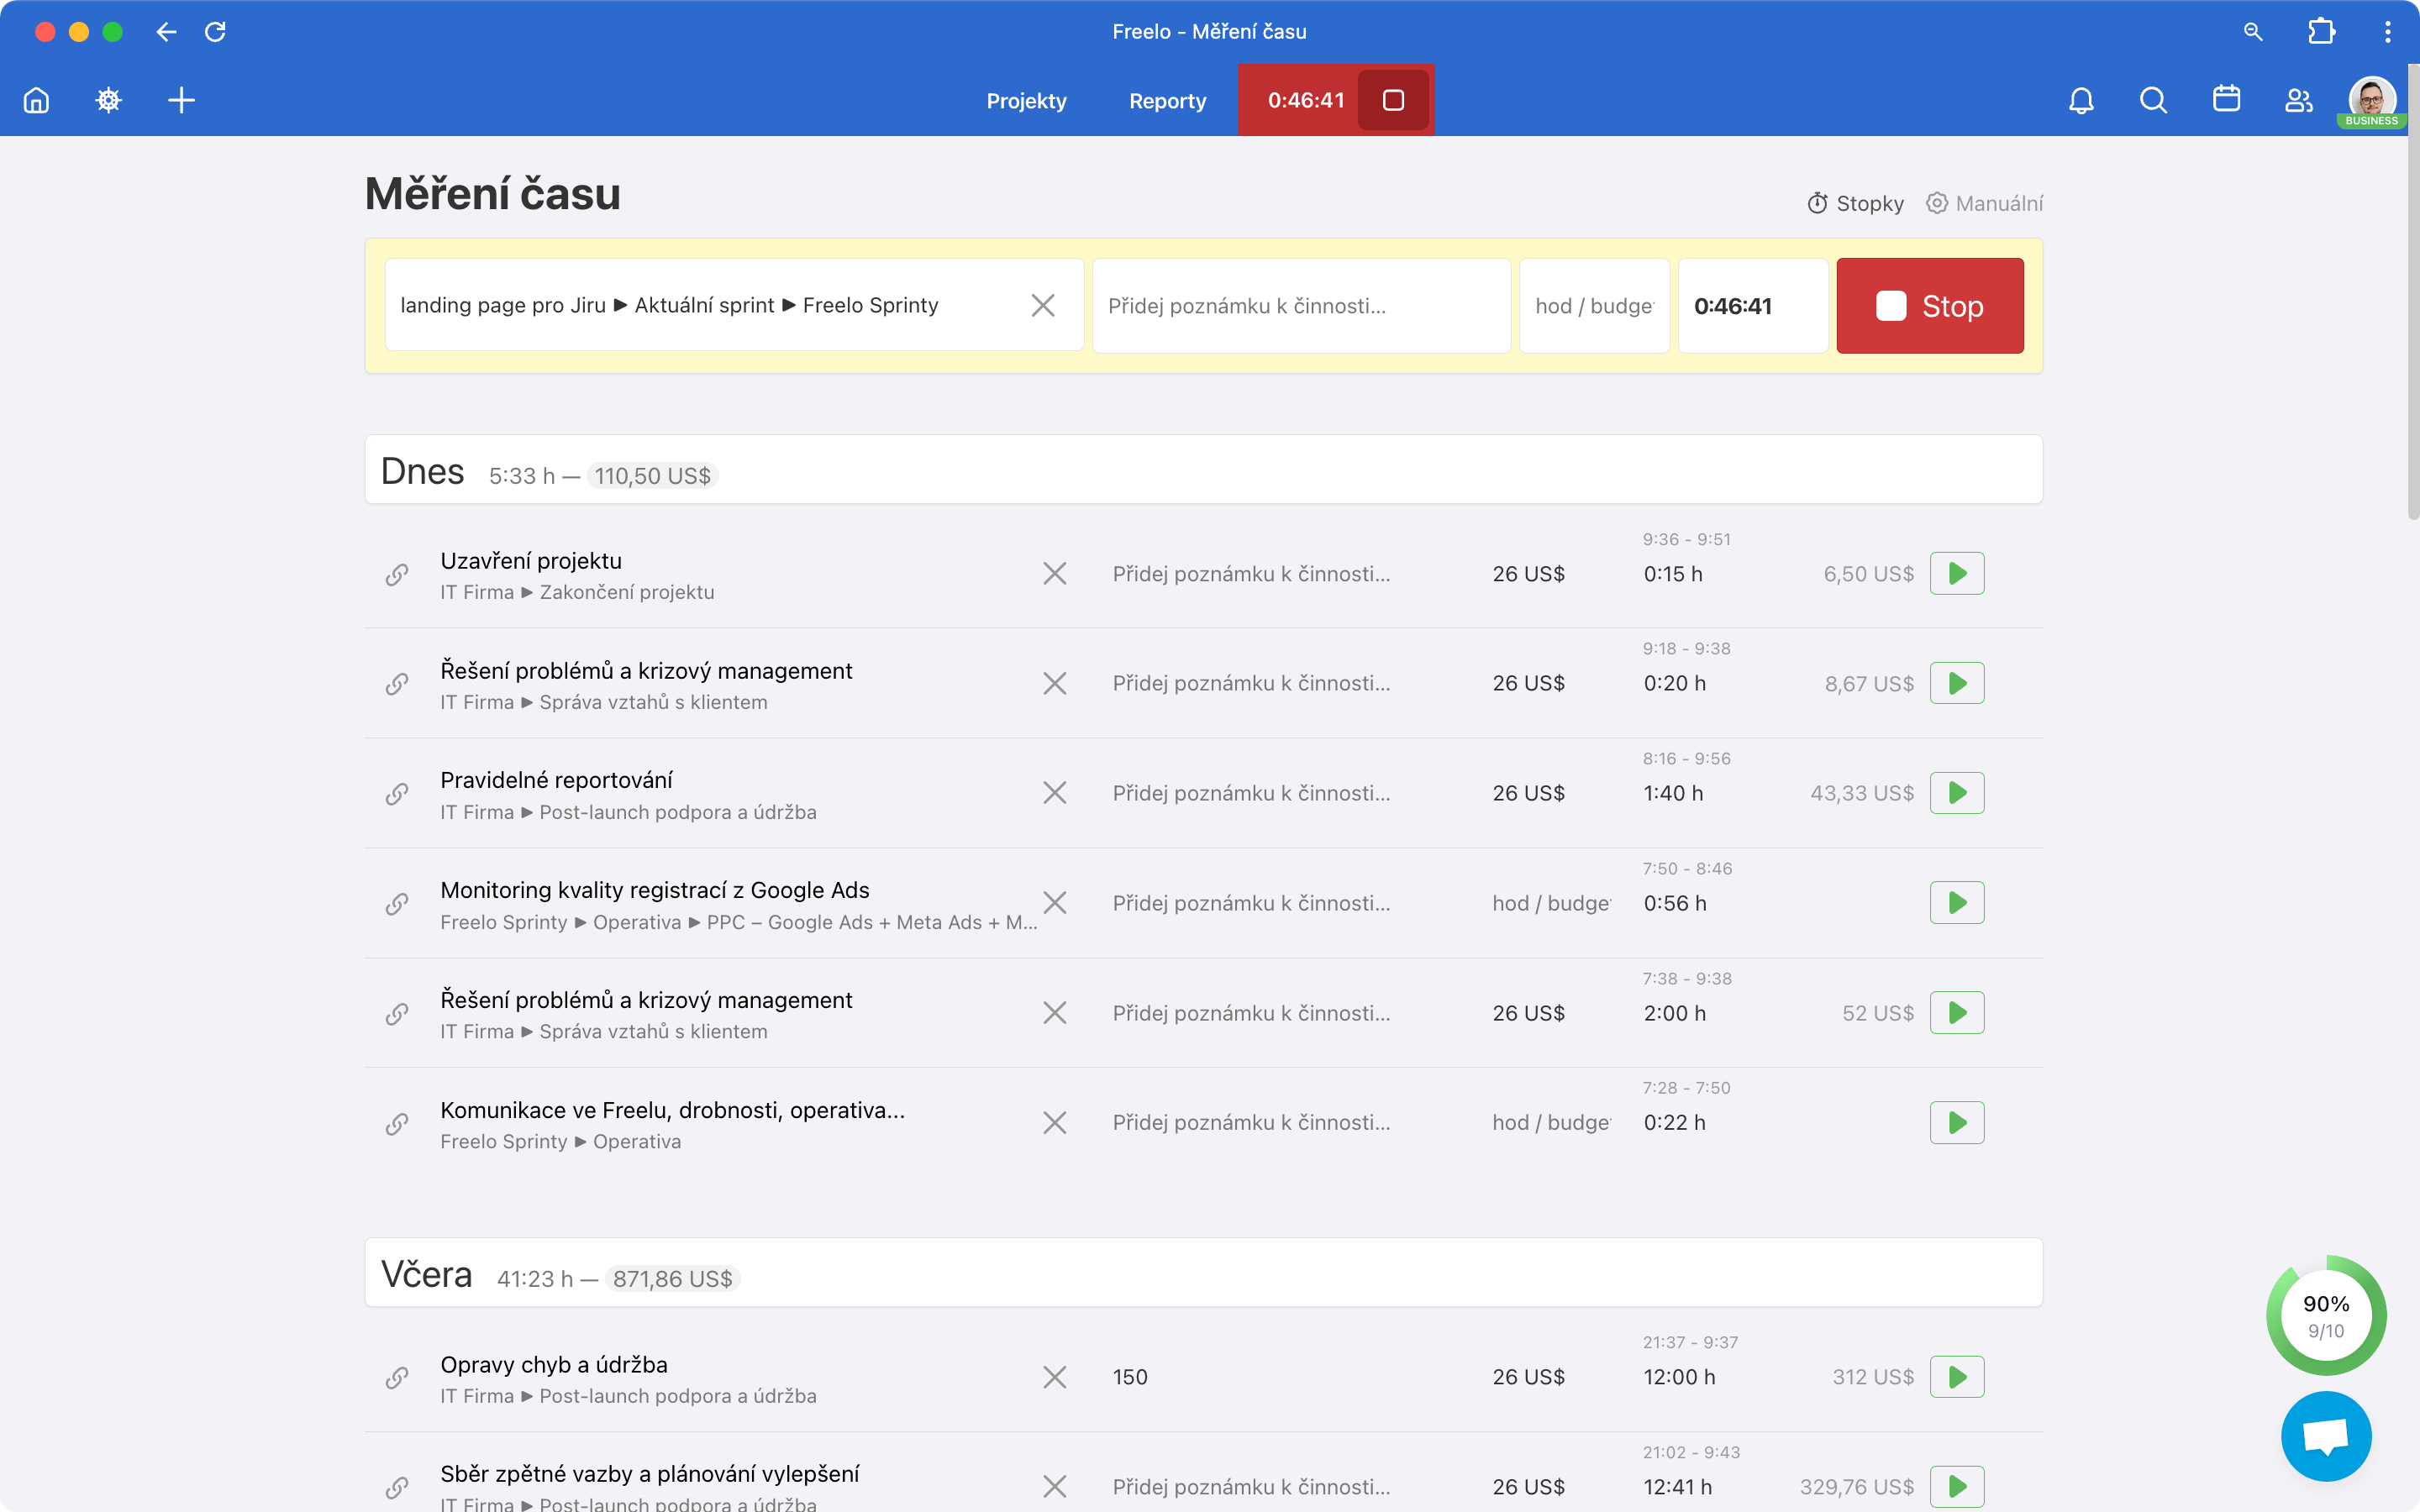Screen dimensions: 2420x1512
Task: Click the 110,50 US$ daily total
Action: coord(652,476)
